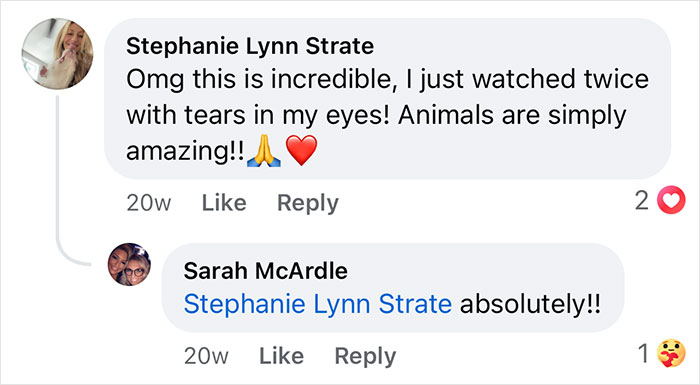Click the 'Omg this is incredible' comment text
700x385 pixels.
click(x=387, y=115)
